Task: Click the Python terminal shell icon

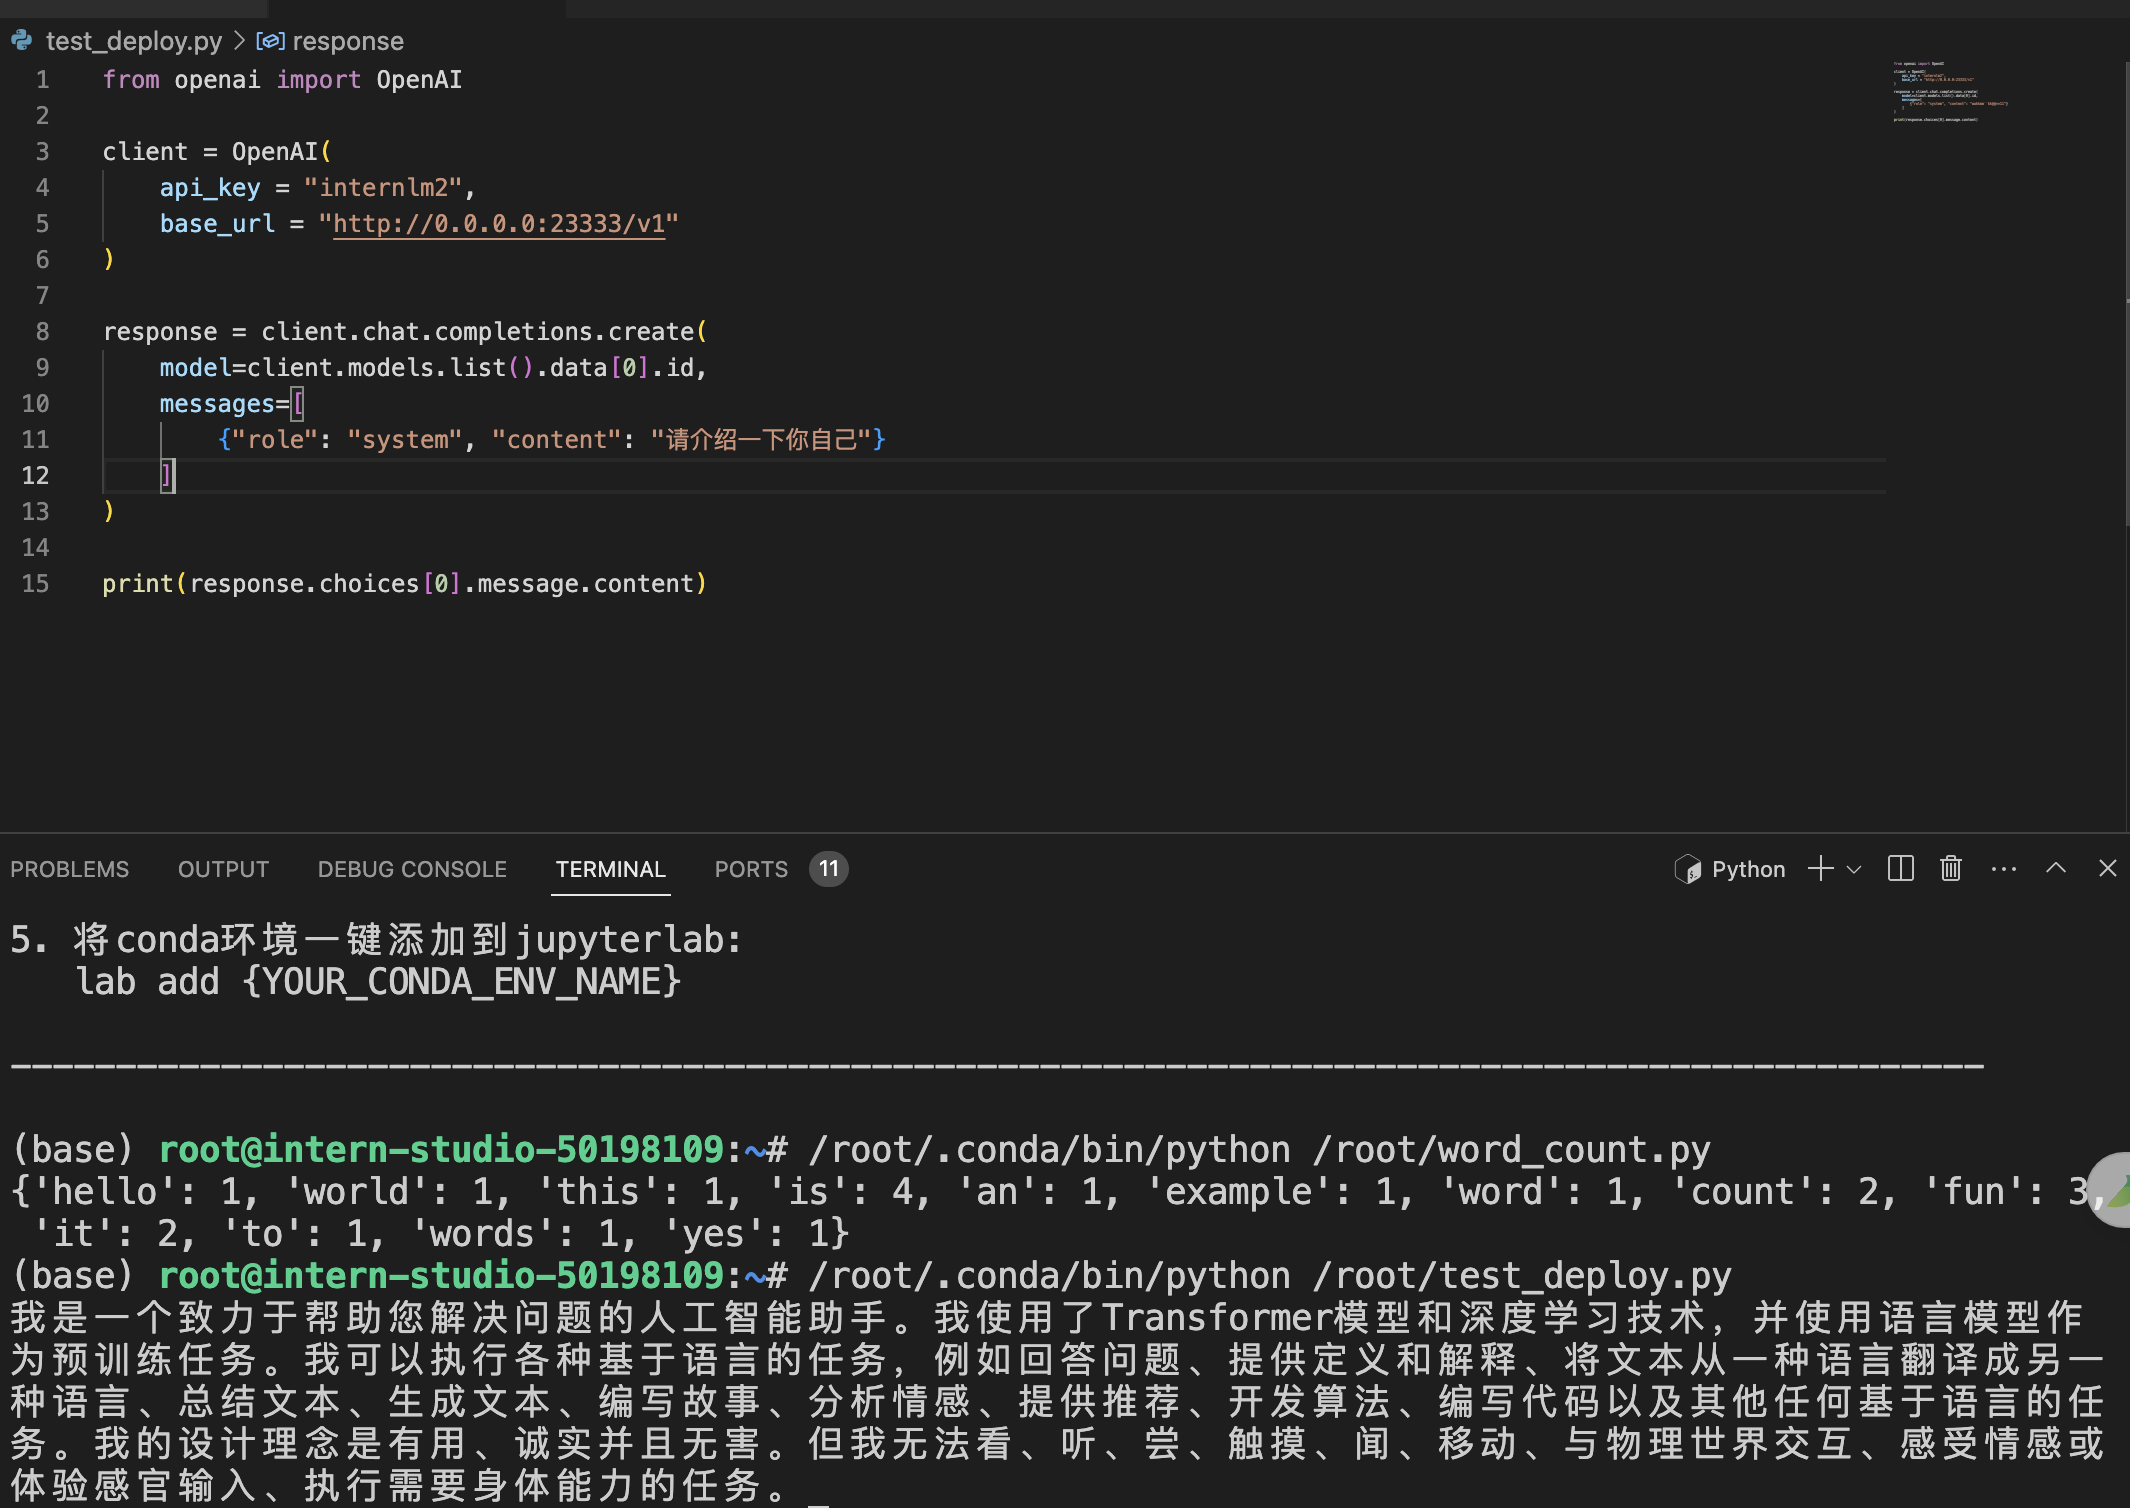Action: click(1688, 869)
